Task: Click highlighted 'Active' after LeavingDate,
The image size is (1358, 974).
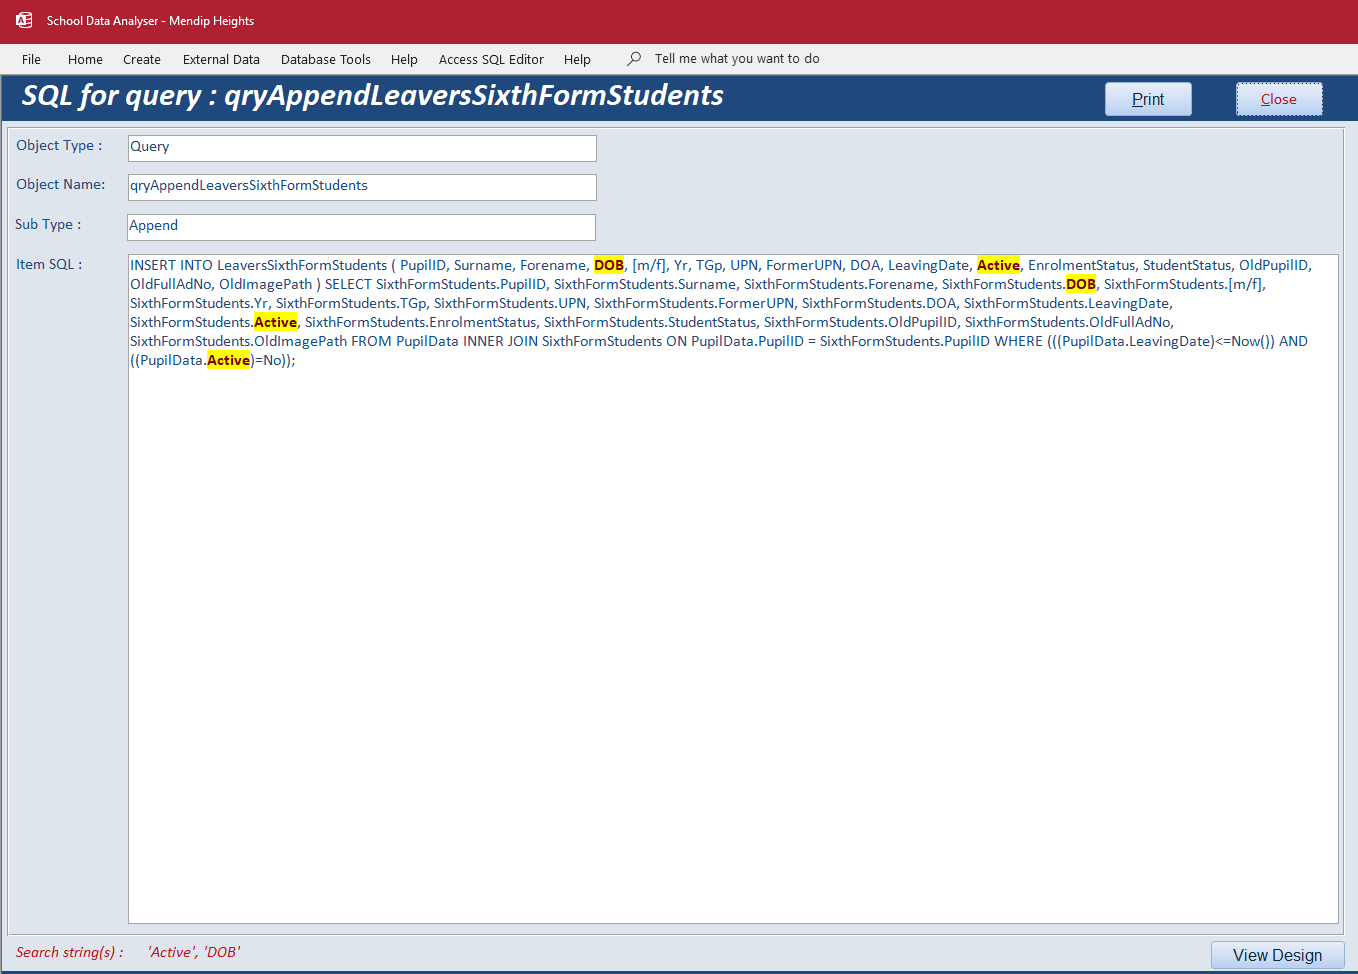Action: [998, 265]
